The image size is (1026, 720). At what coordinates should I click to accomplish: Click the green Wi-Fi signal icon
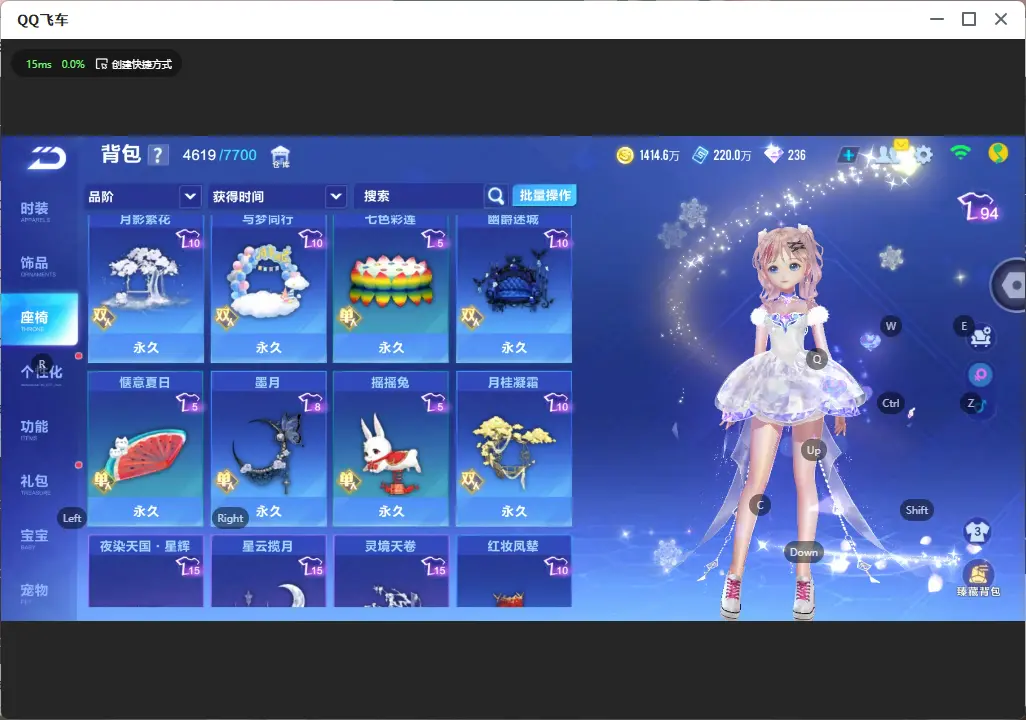(x=960, y=153)
